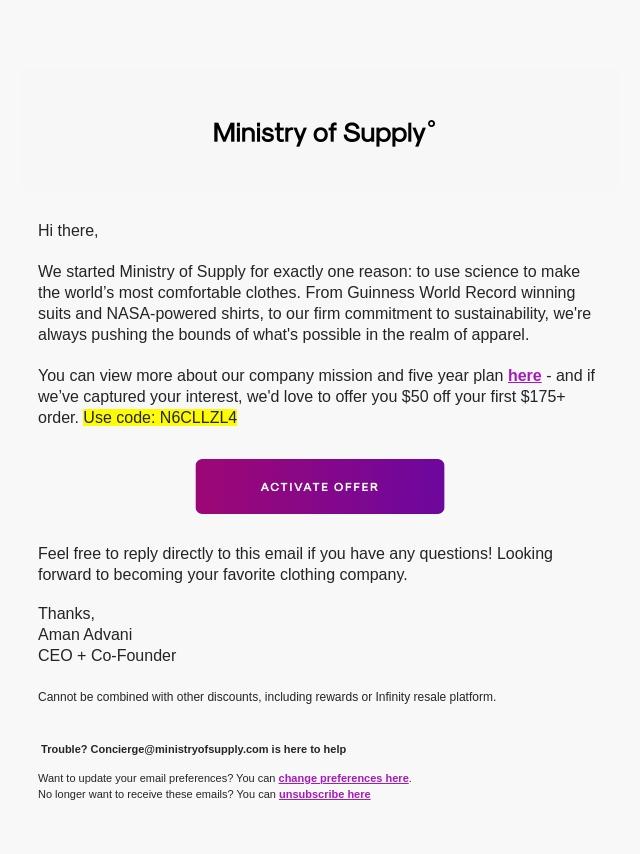Click the name Aman Advani
The image size is (640, 854).
(85, 635)
